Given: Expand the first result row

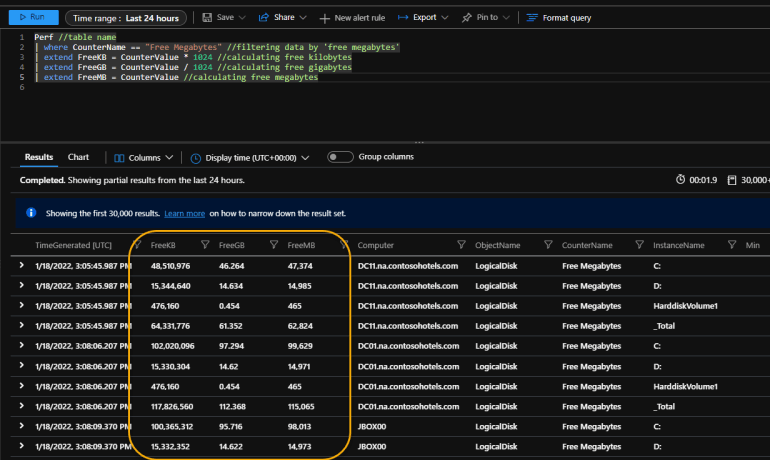Looking at the screenshot, I should (x=22, y=266).
